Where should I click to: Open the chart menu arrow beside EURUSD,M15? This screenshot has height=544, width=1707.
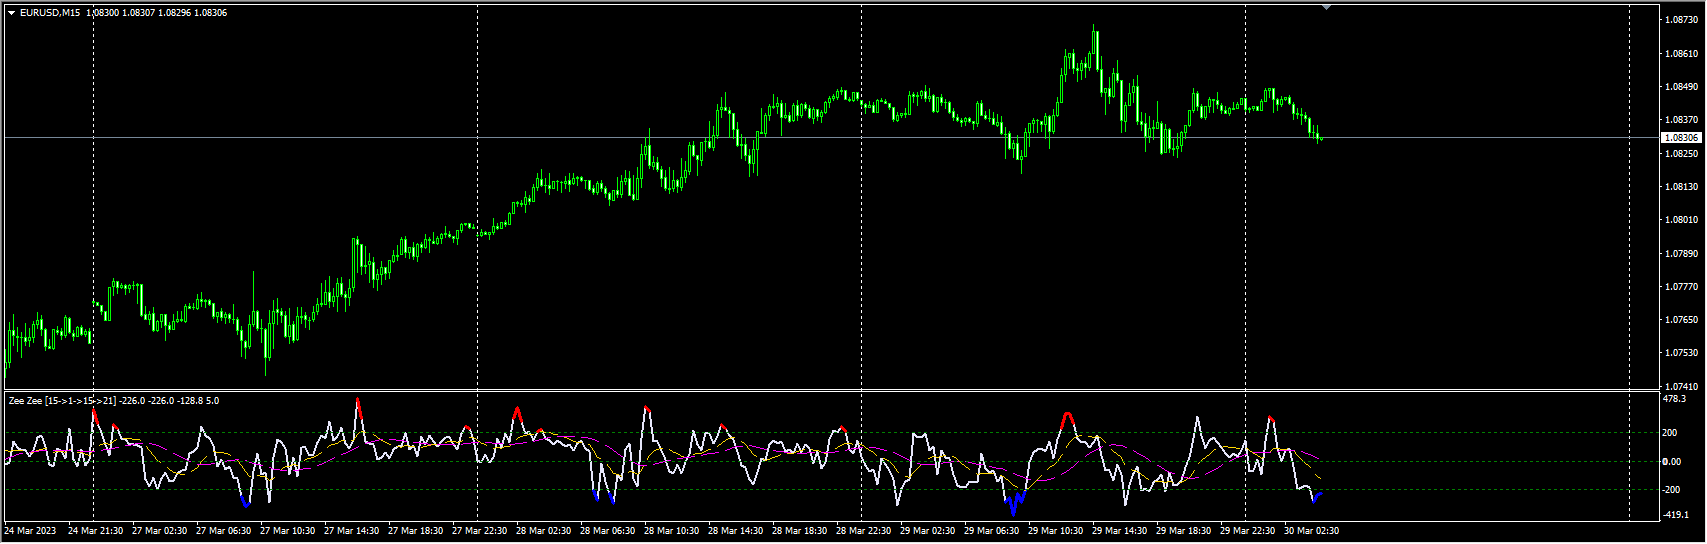click(11, 13)
